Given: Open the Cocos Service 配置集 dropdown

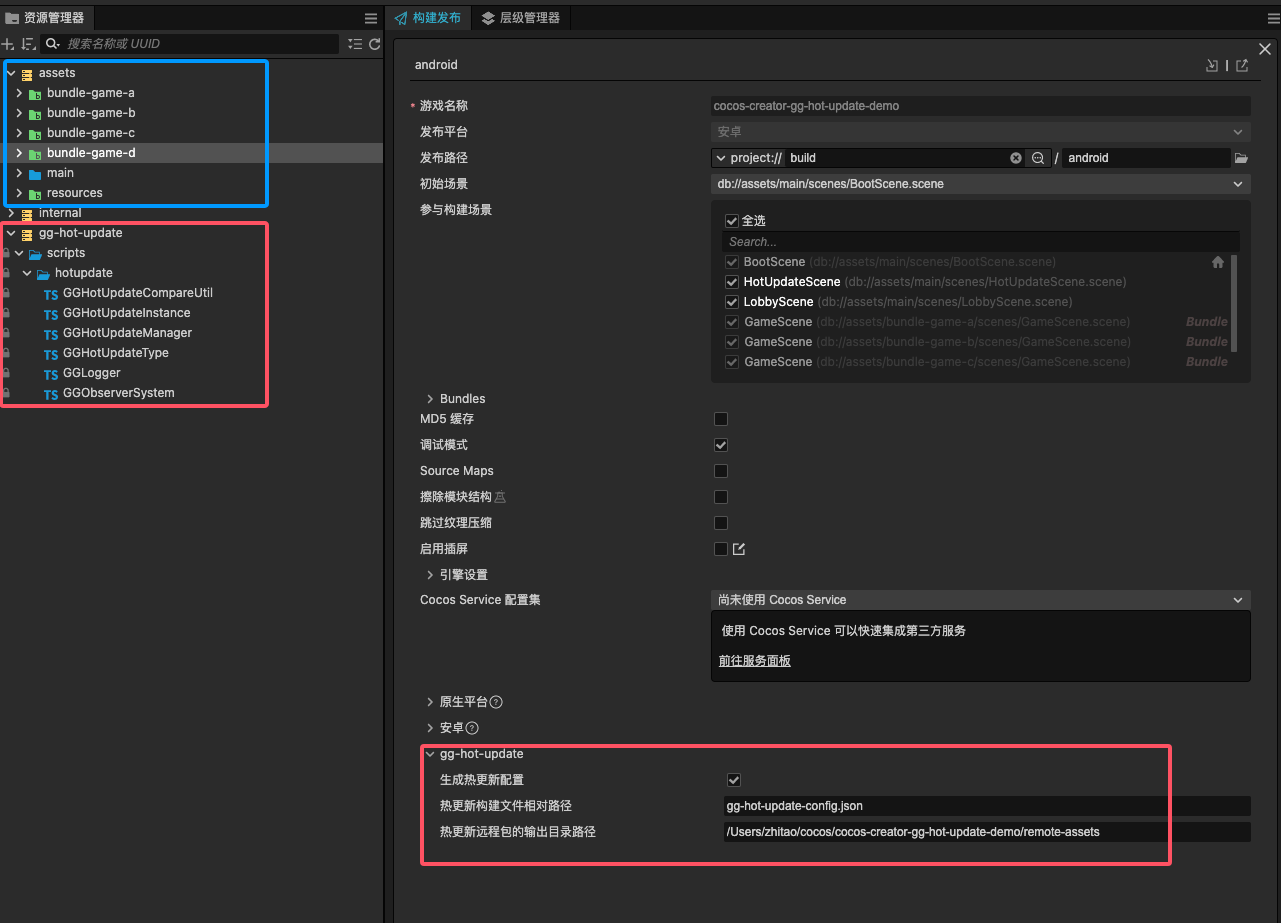Looking at the screenshot, I should point(981,600).
